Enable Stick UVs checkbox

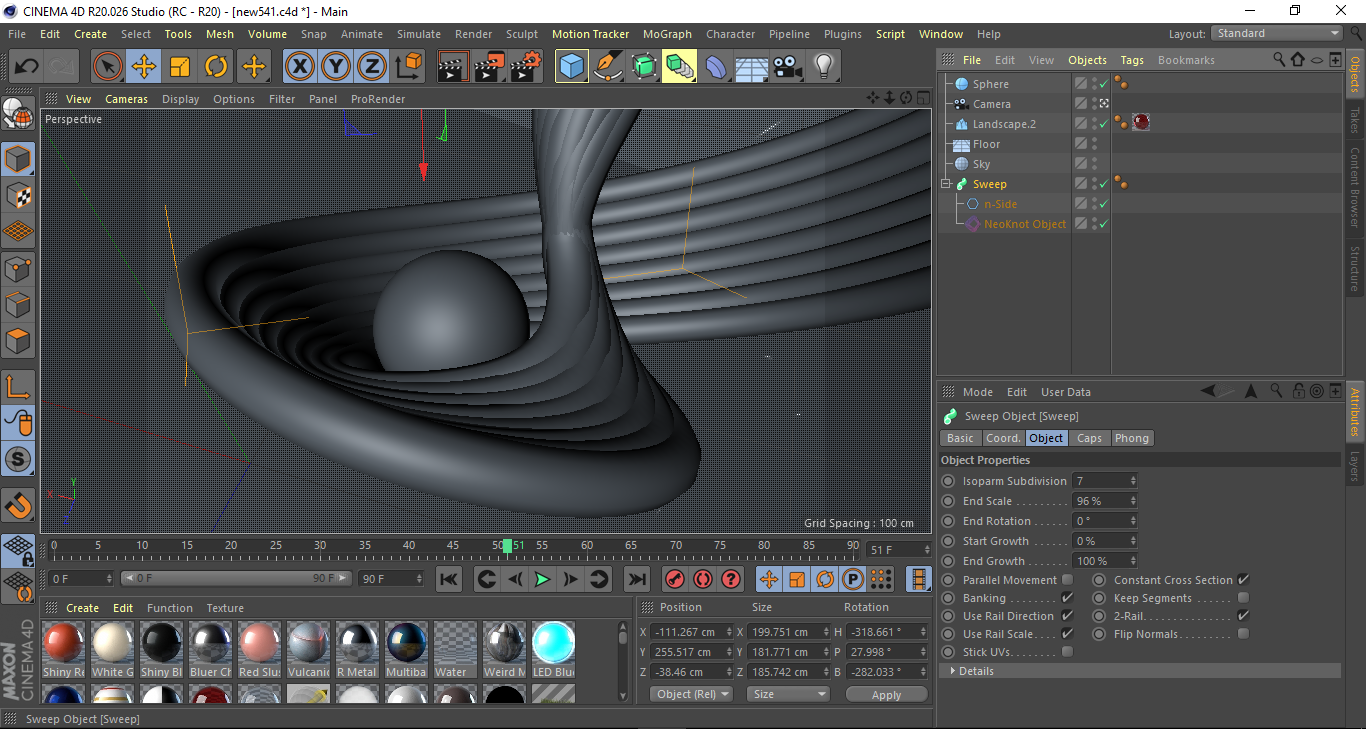click(x=1067, y=652)
